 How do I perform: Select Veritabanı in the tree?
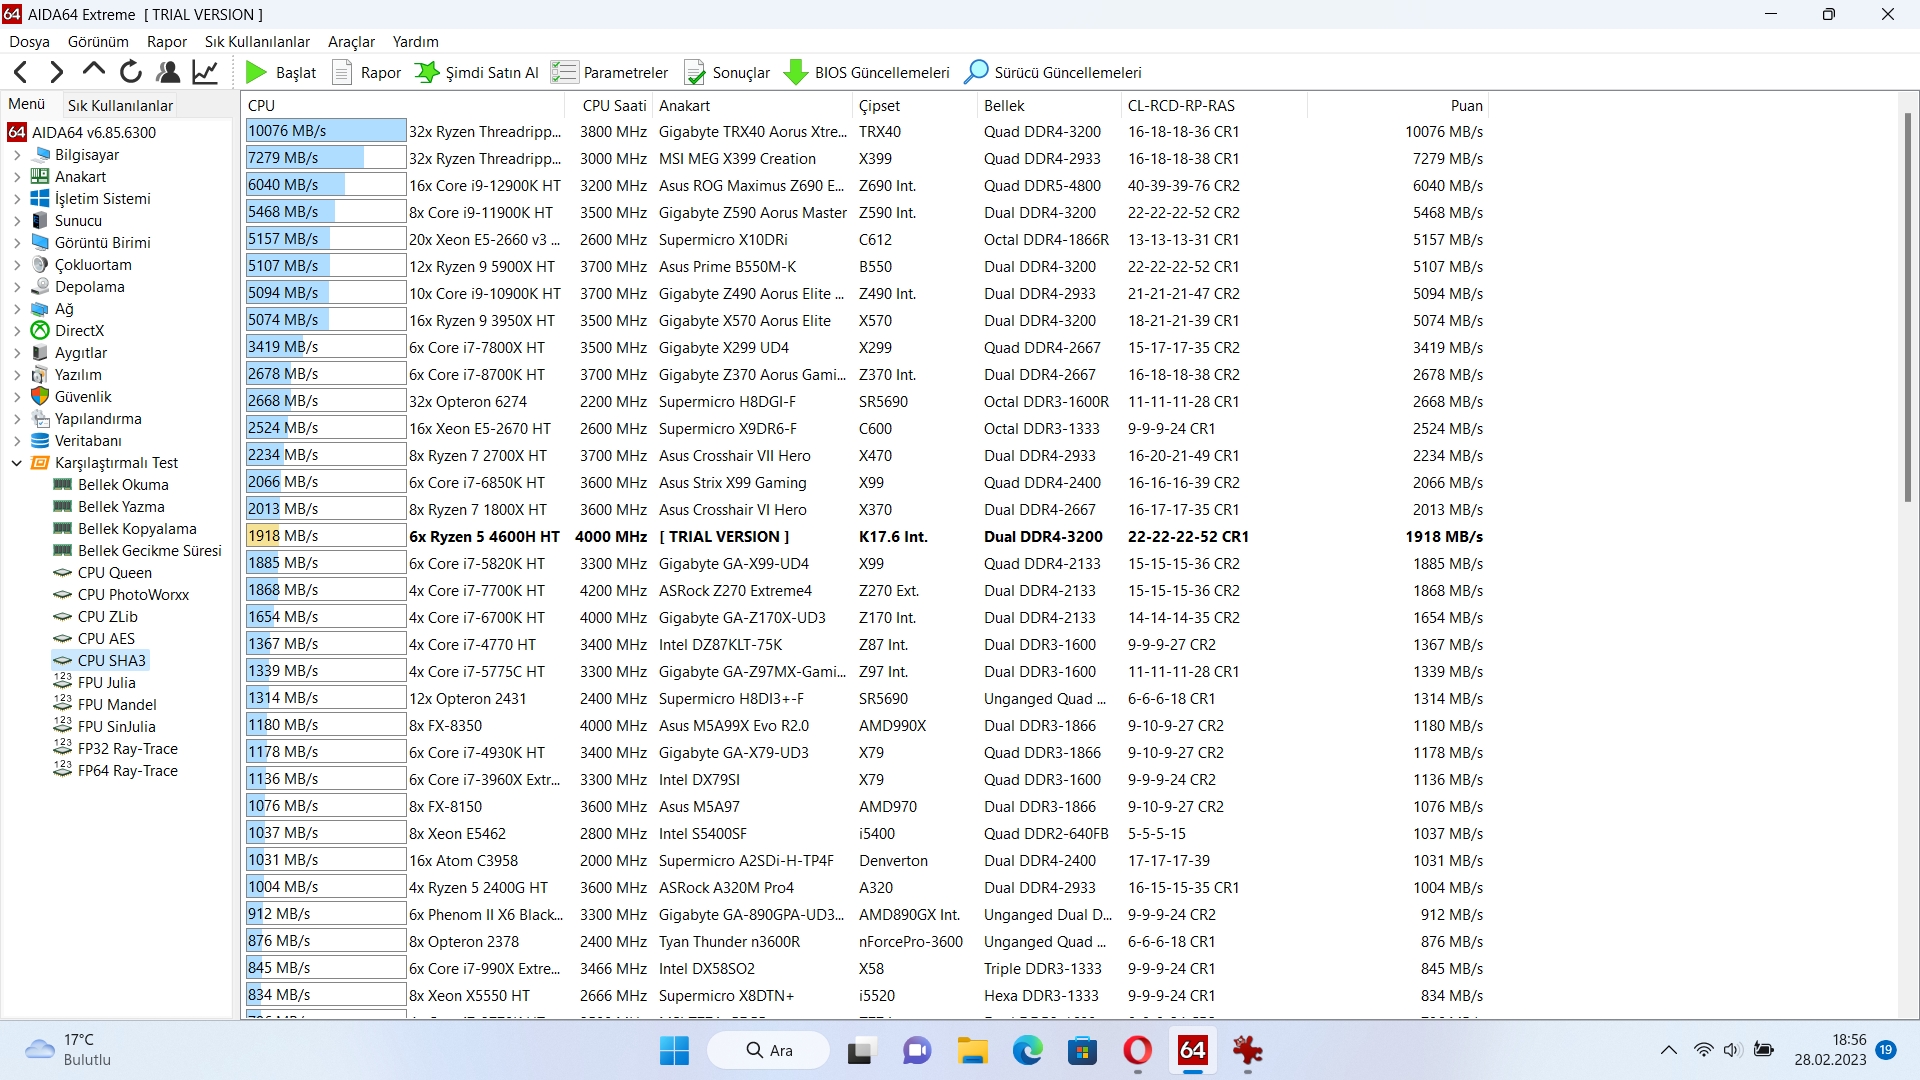(x=76, y=441)
